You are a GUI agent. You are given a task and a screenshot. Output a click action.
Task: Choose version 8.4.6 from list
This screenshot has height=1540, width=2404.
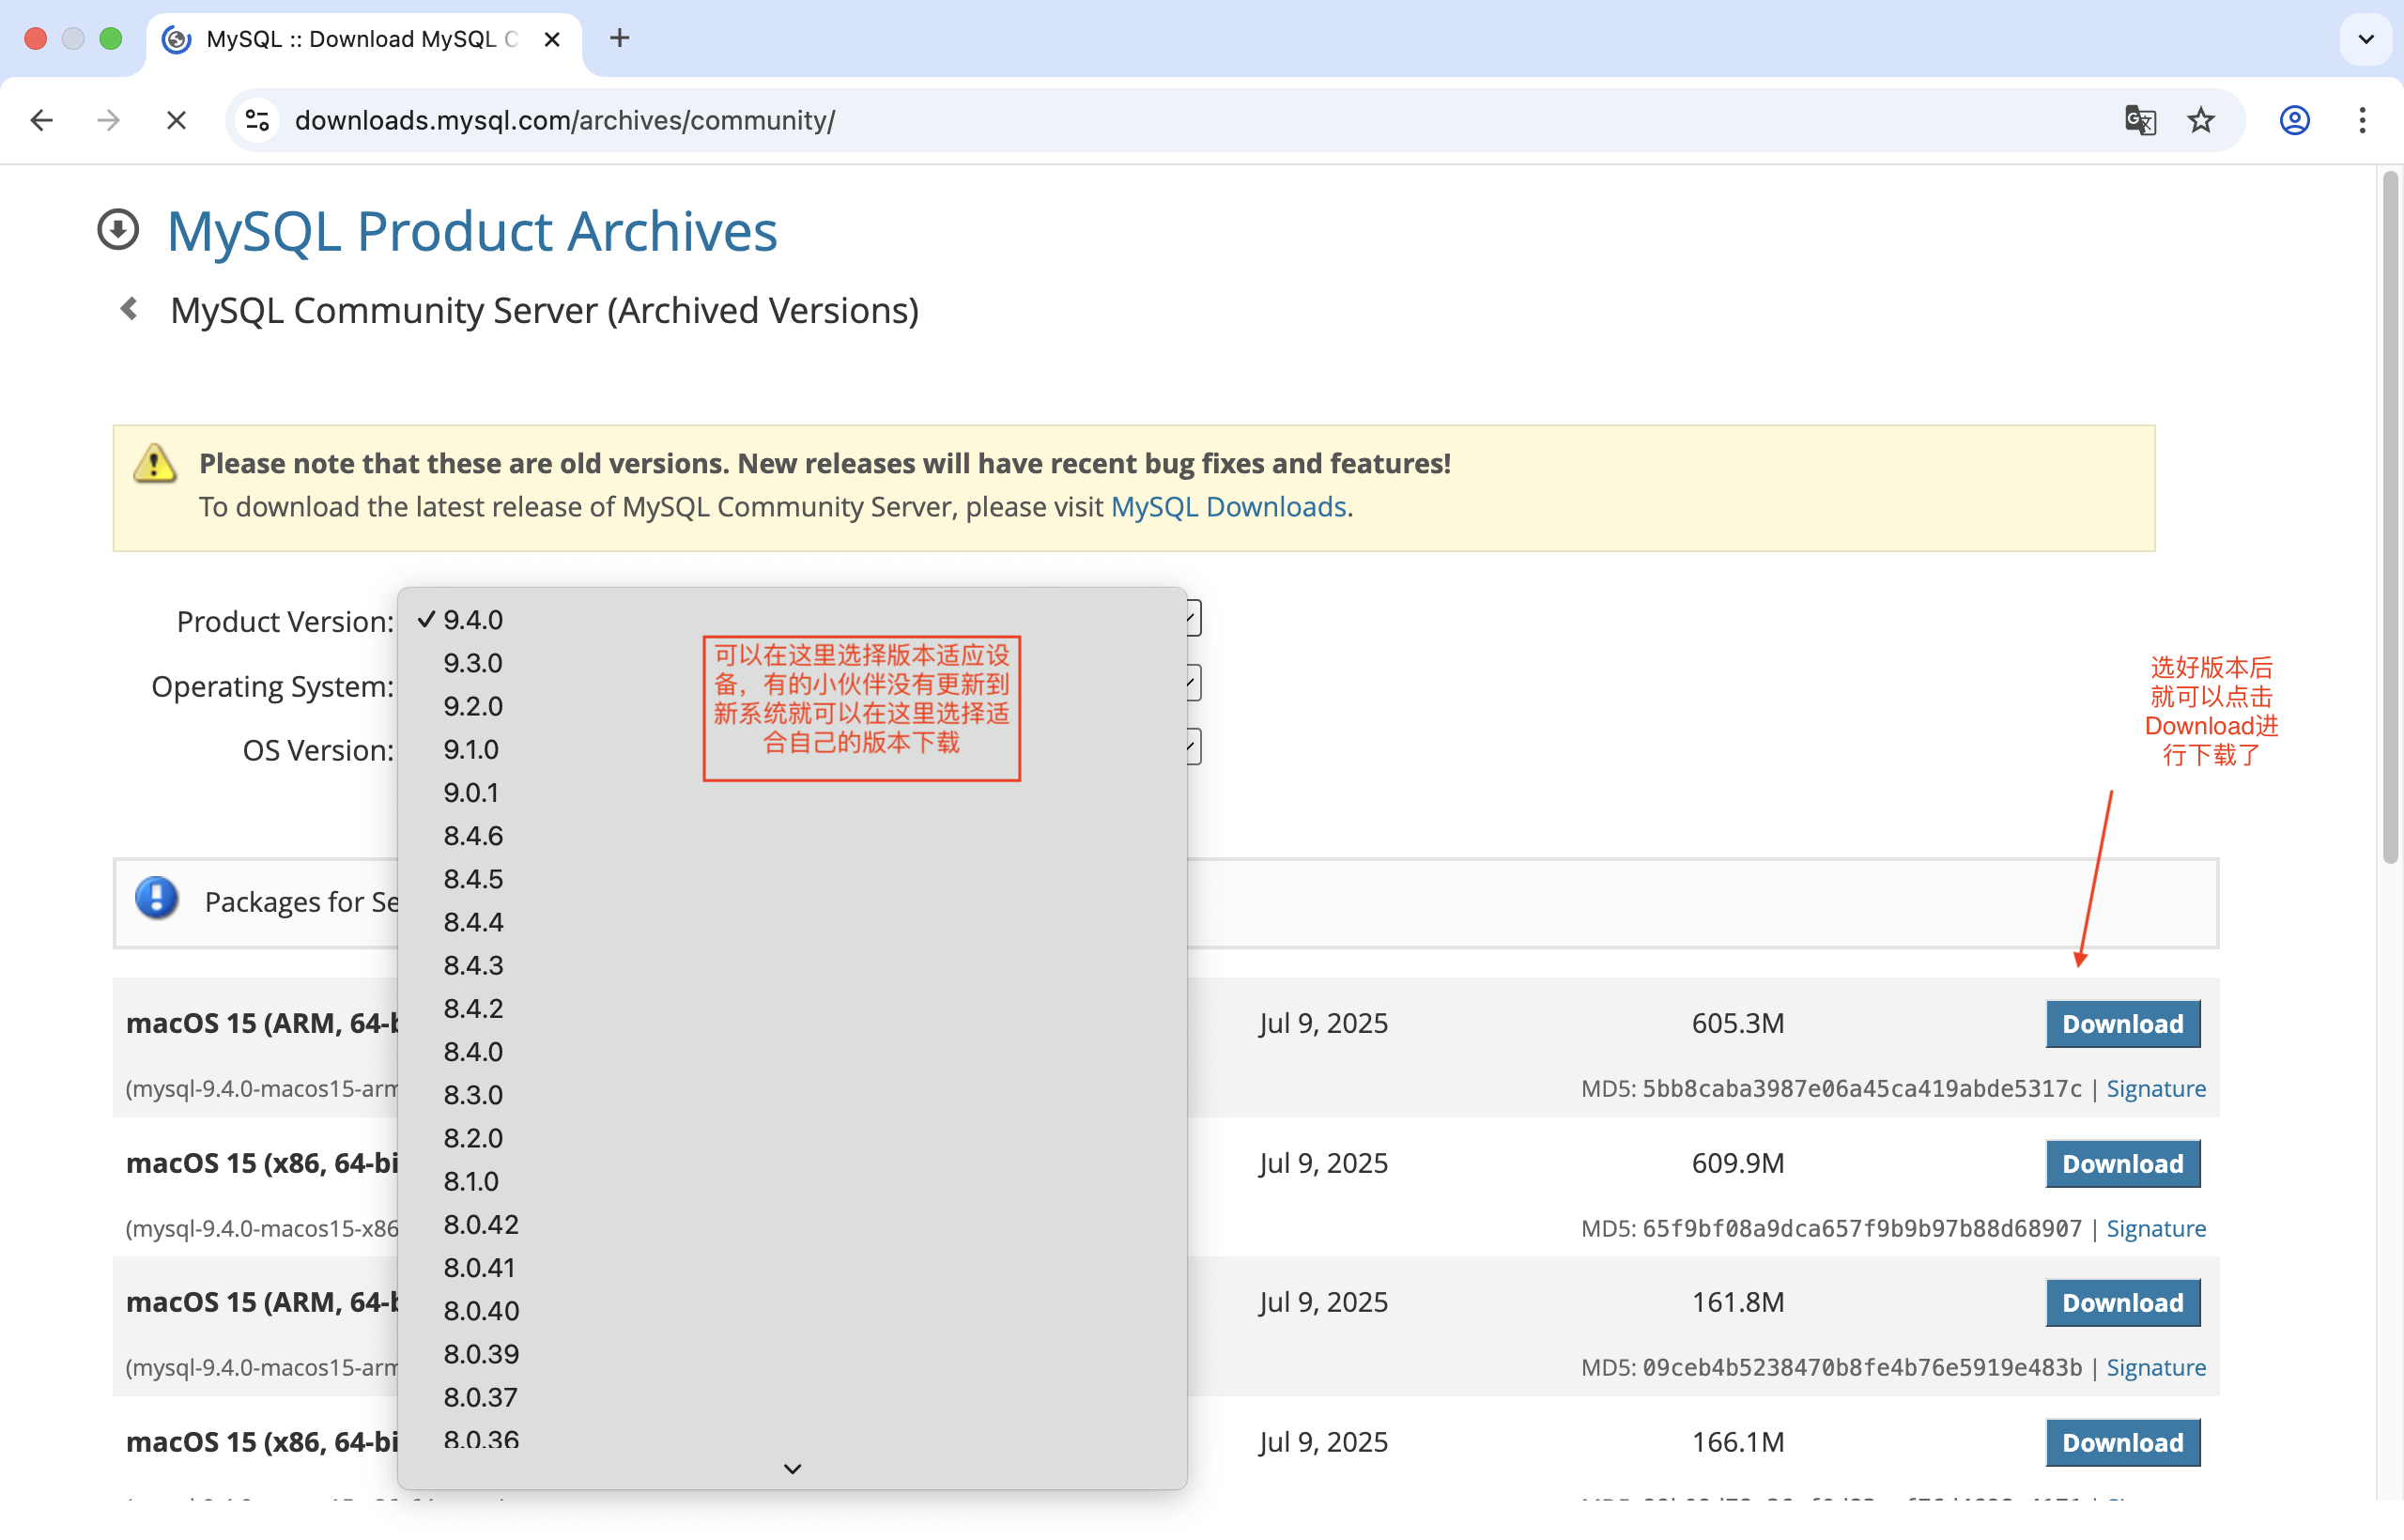473,836
